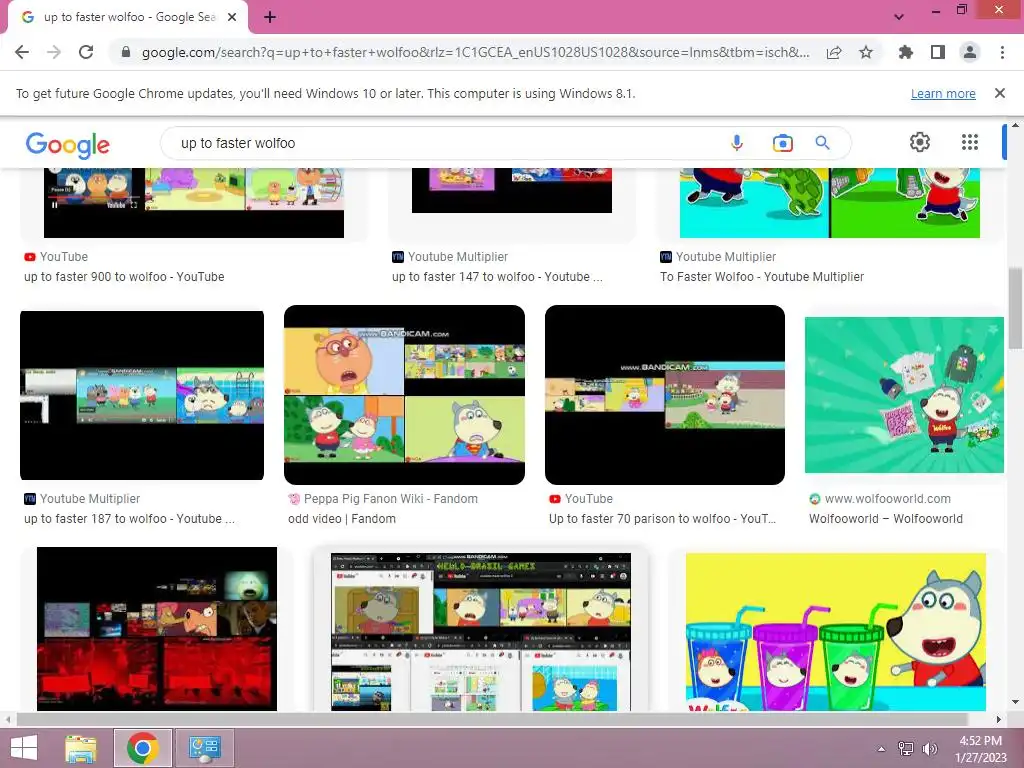The image size is (1024, 768).
Task: Click the site lock icon in address bar
Action: tap(126, 52)
